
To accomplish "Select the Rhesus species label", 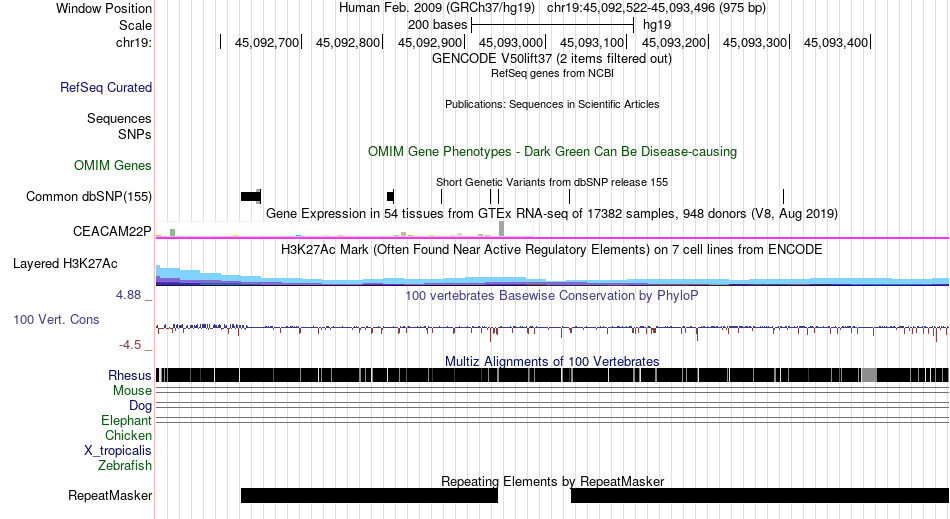I will [x=130, y=375].
